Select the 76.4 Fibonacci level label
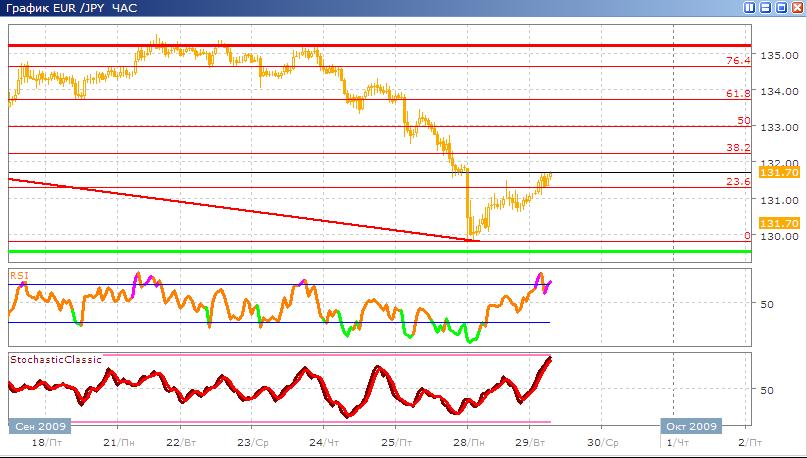Image resolution: width=807 pixels, height=458 pixels. tap(737, 61)
